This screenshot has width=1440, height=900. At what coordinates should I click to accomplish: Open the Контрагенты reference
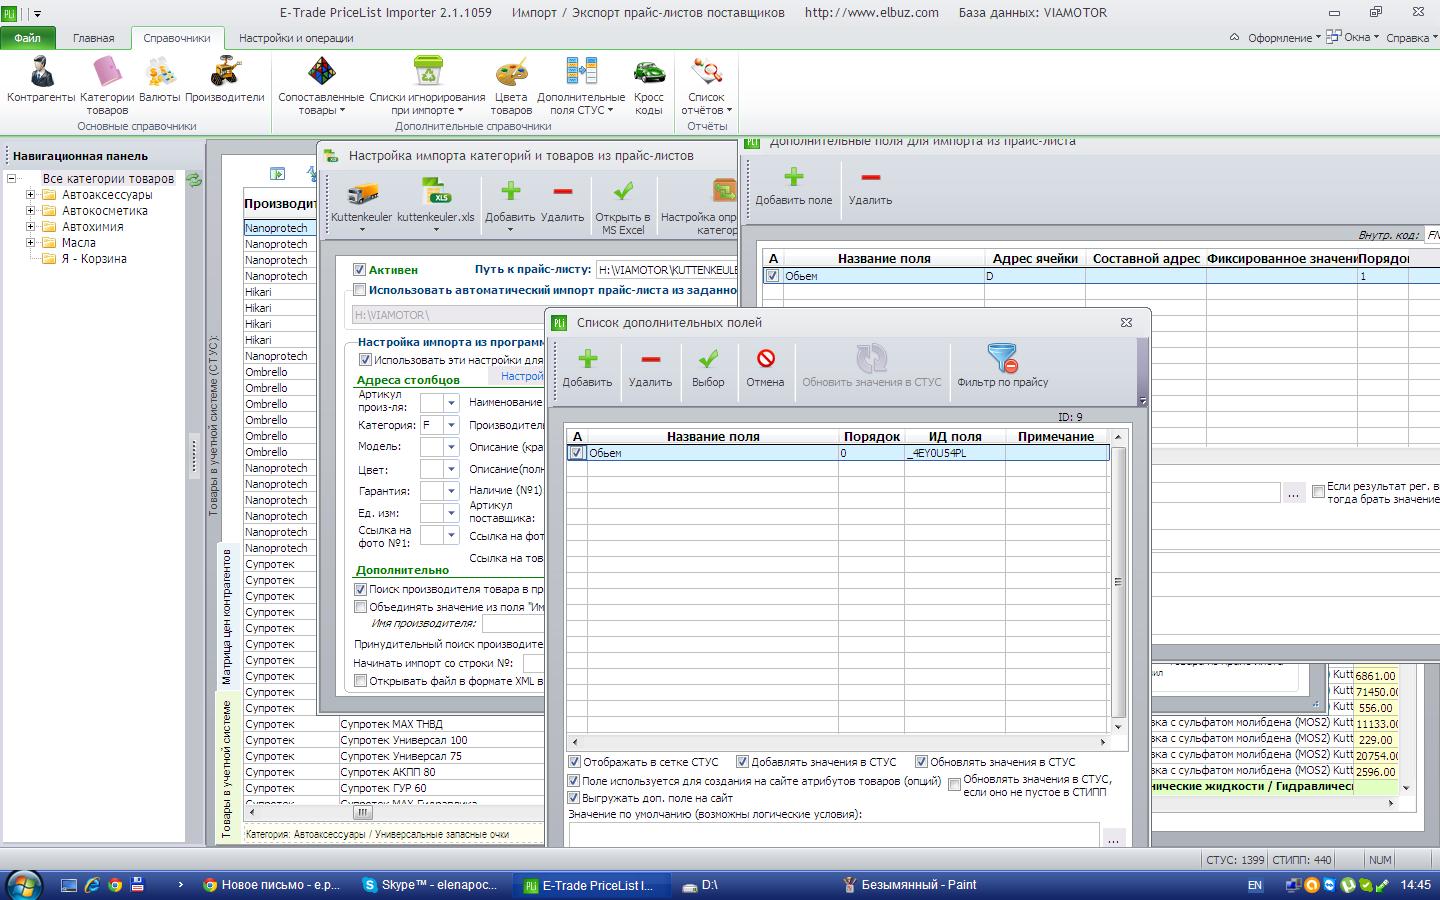pos(41,80)
